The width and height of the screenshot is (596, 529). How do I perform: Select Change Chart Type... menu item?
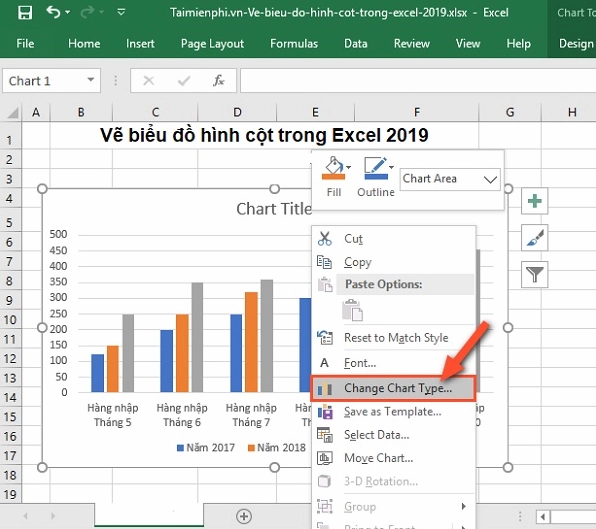[393, 388]
